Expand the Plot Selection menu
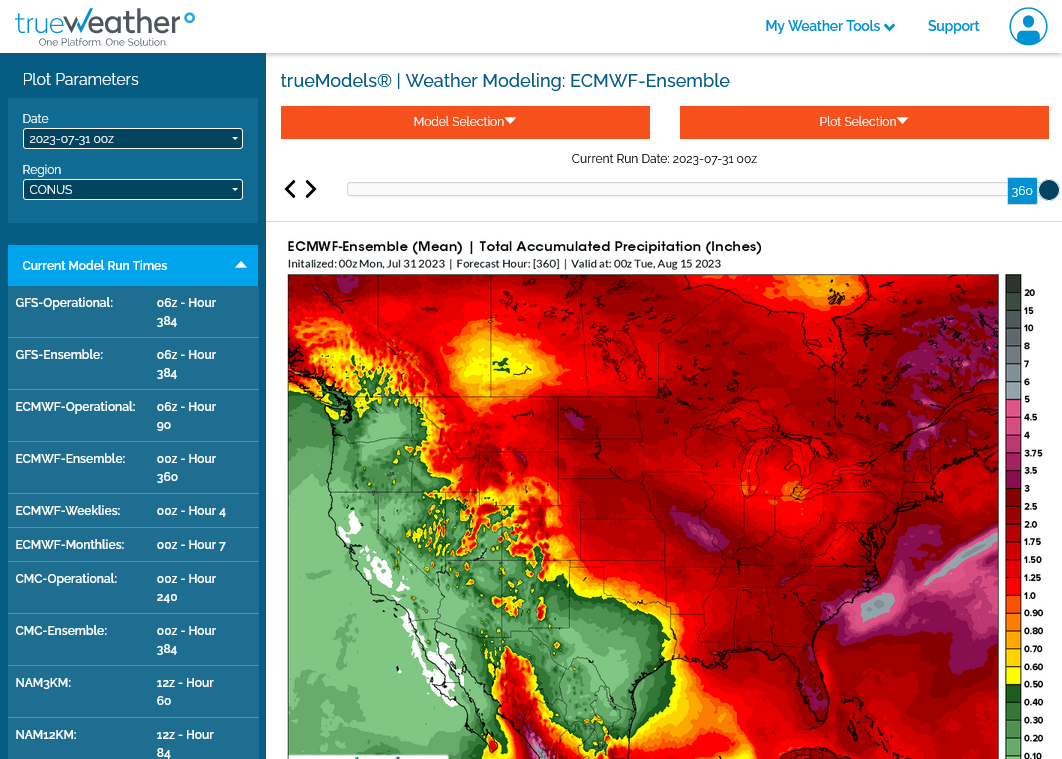The width and height of the screenshot is (1062, 759). click(x=864, y=122)
